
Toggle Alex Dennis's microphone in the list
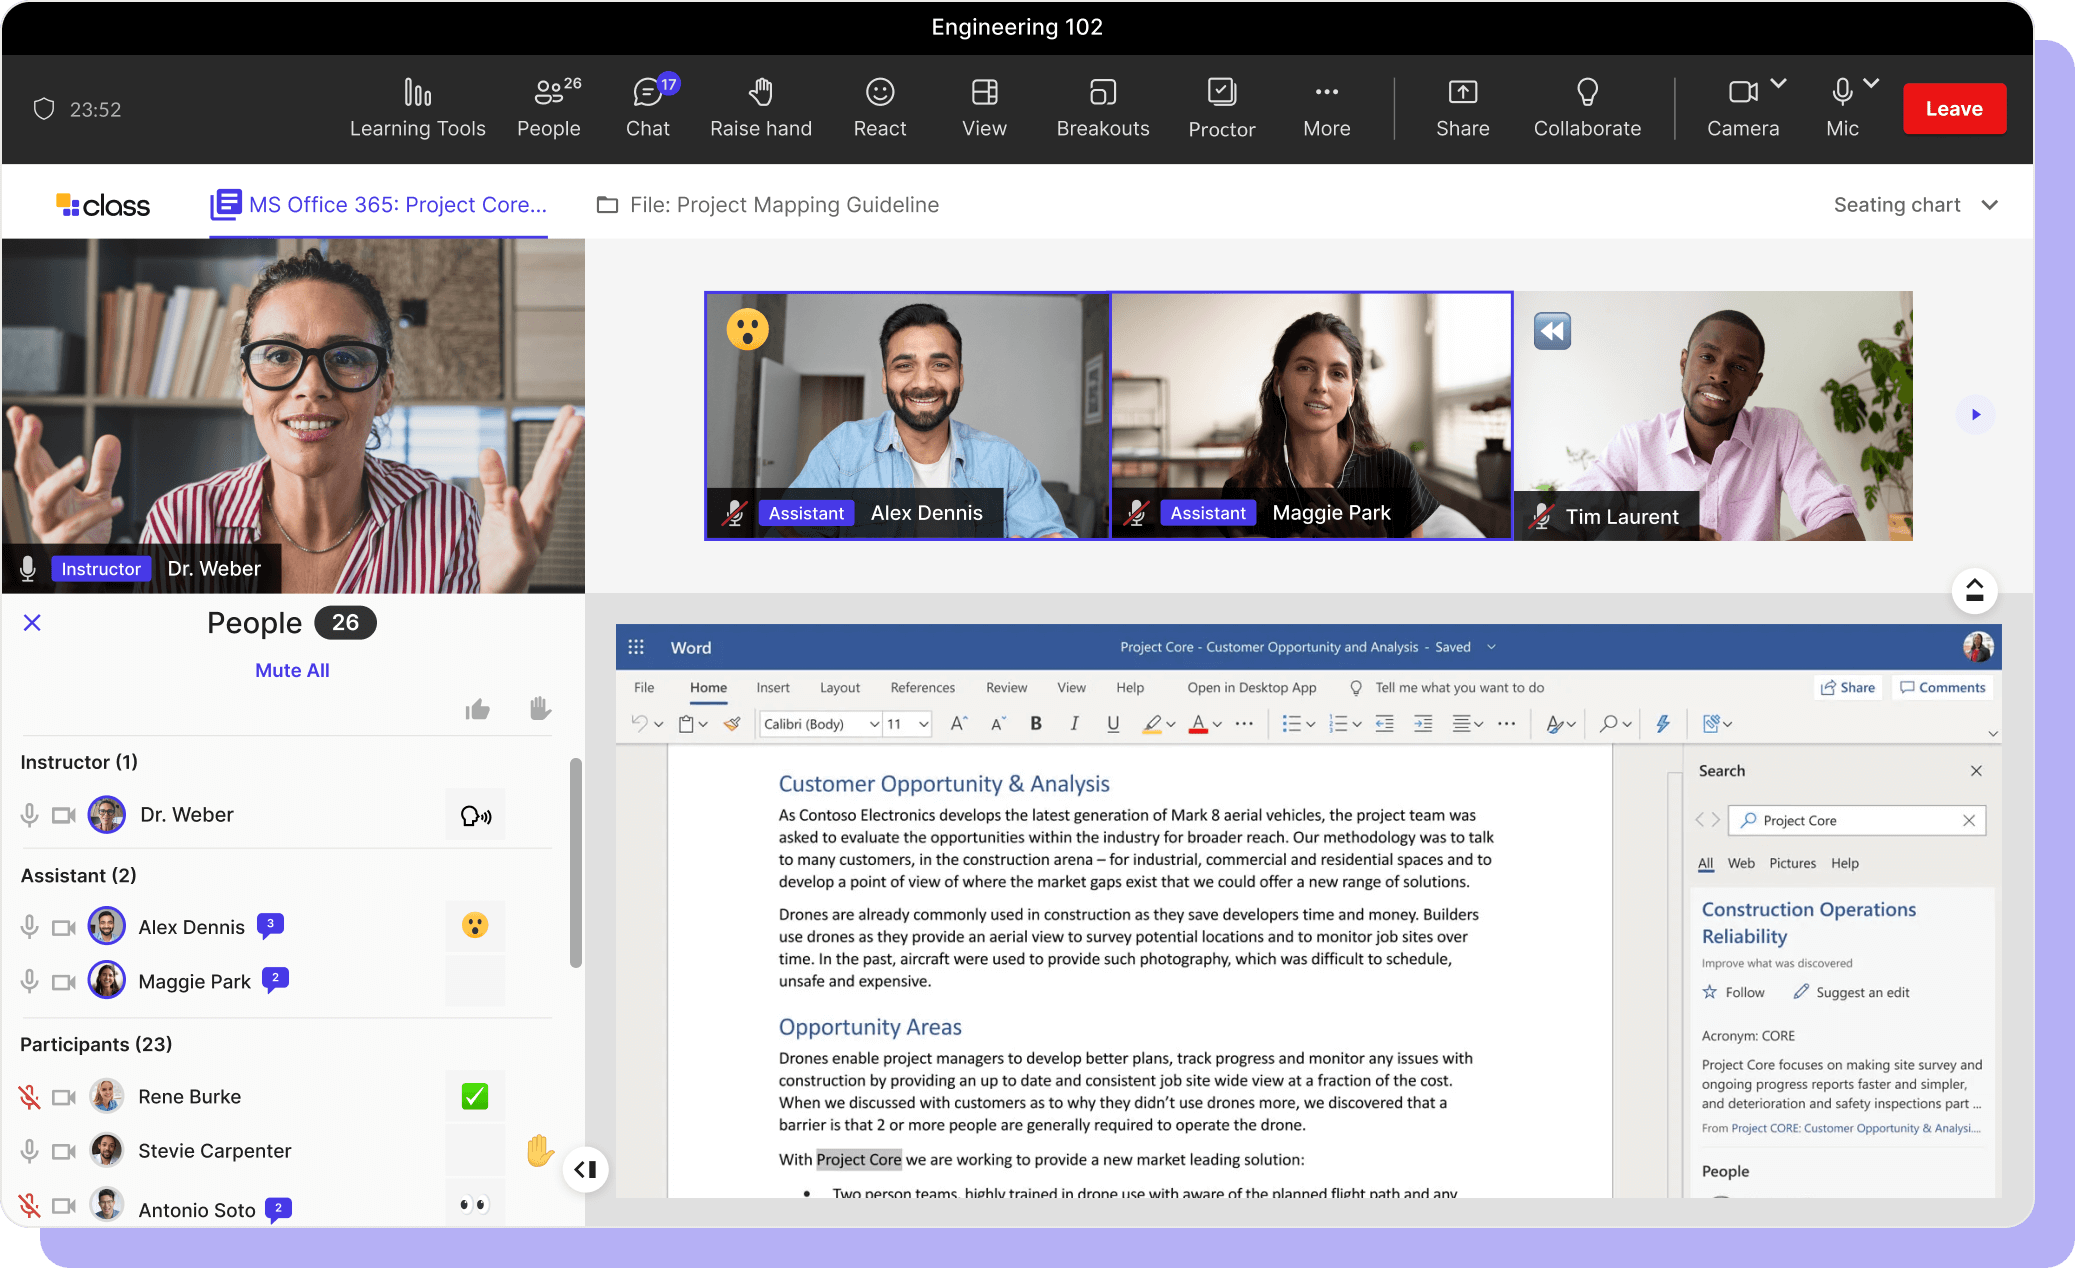[x=29, y=927]
